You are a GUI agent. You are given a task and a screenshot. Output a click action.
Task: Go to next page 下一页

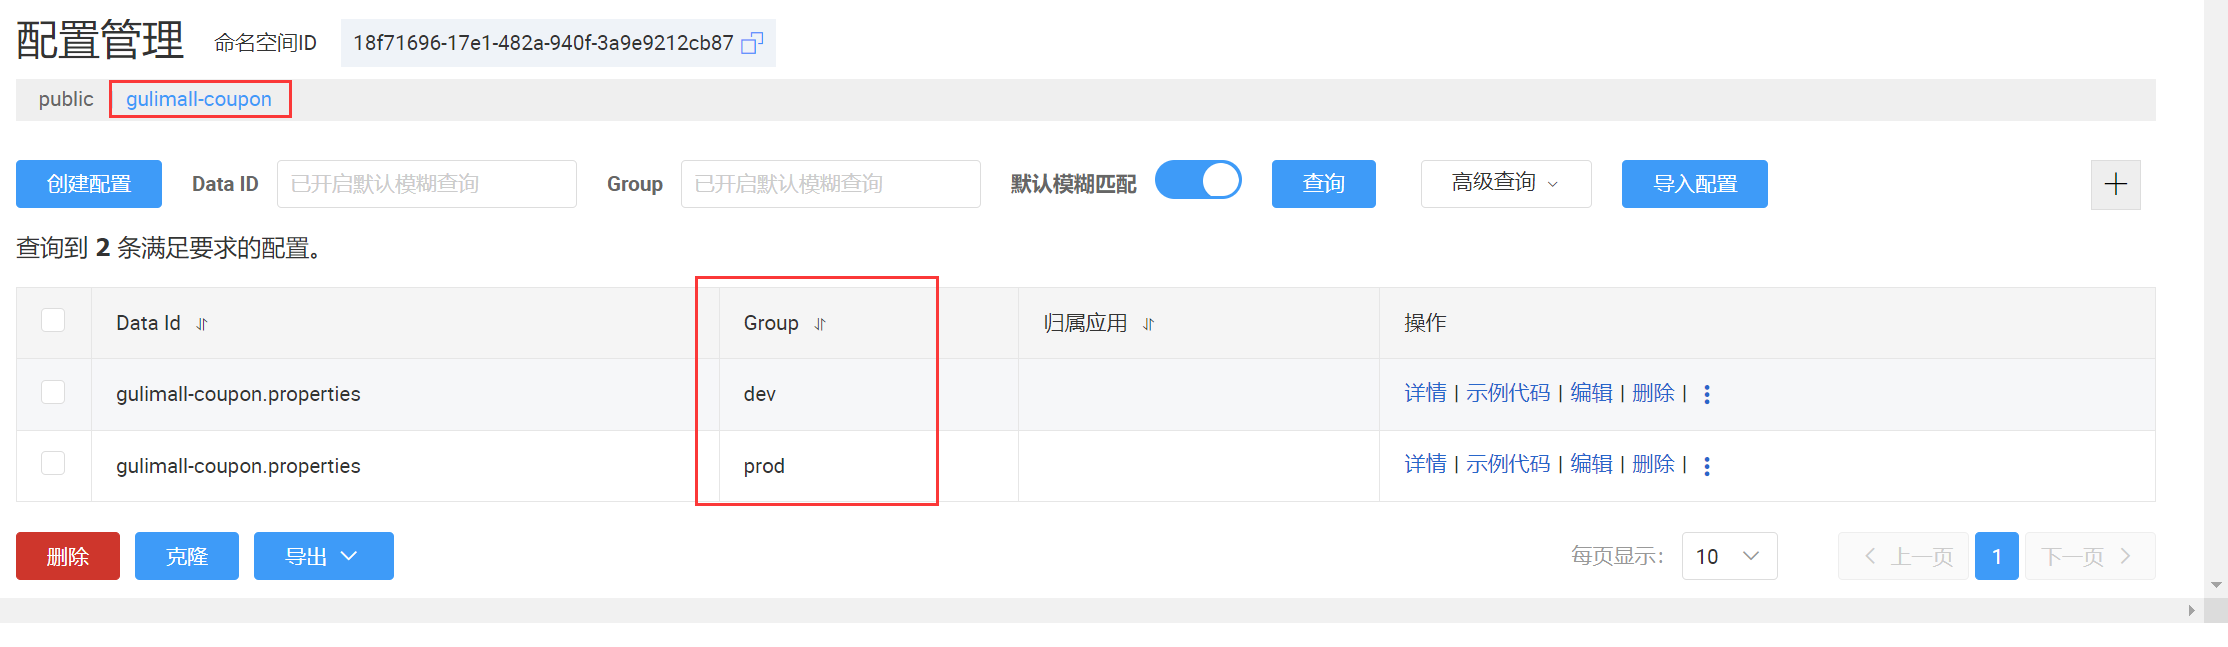[2089, 556]
